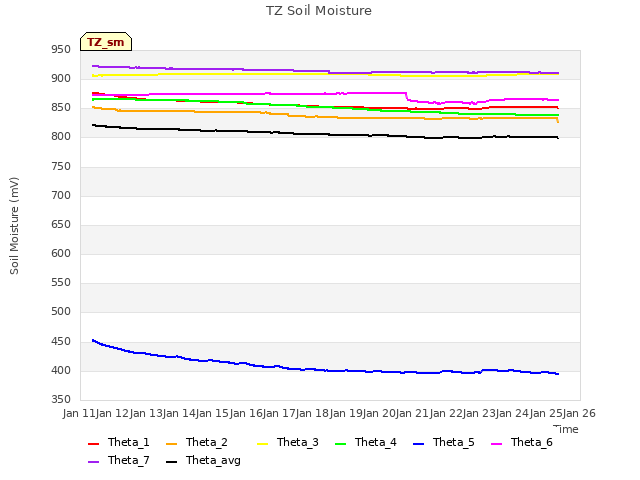Screen dimensions: 640x480
Task: Click the purple Theta_7 legend swatch
Action: click(x=93, y=462)
